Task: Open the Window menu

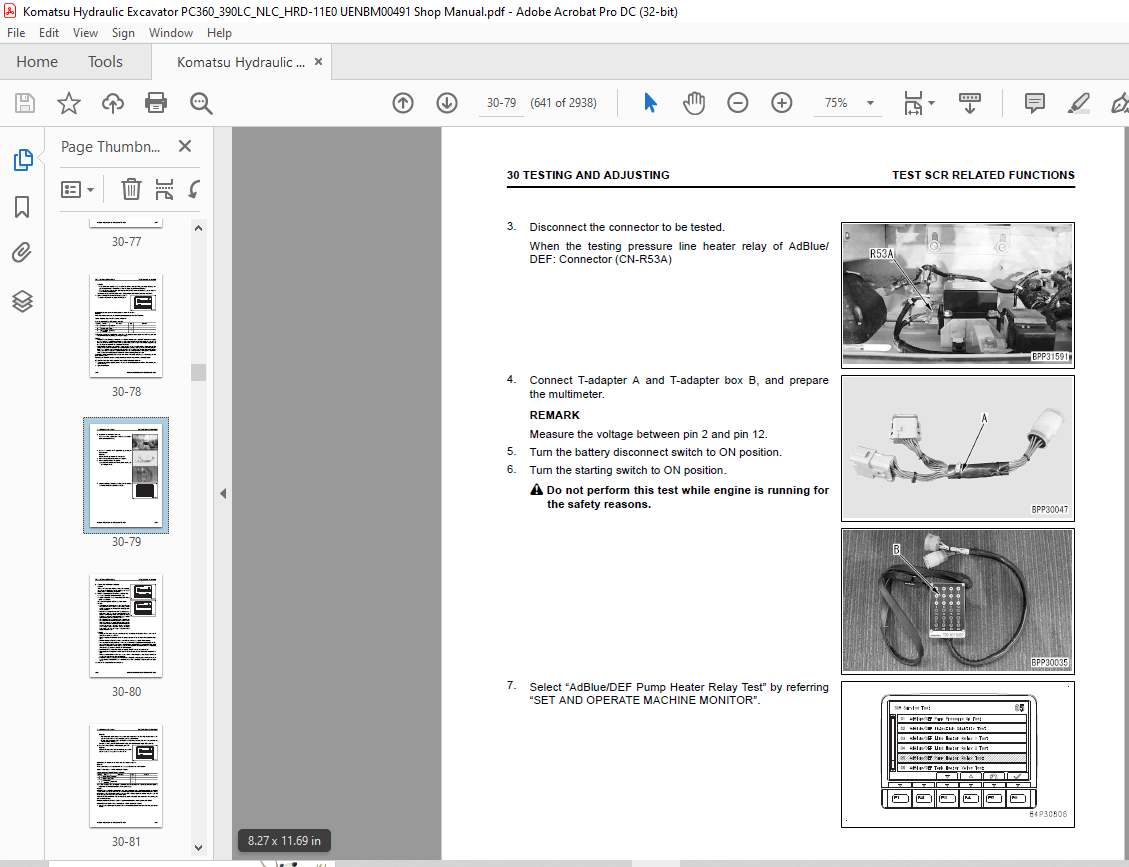Action: pos(171,32)
